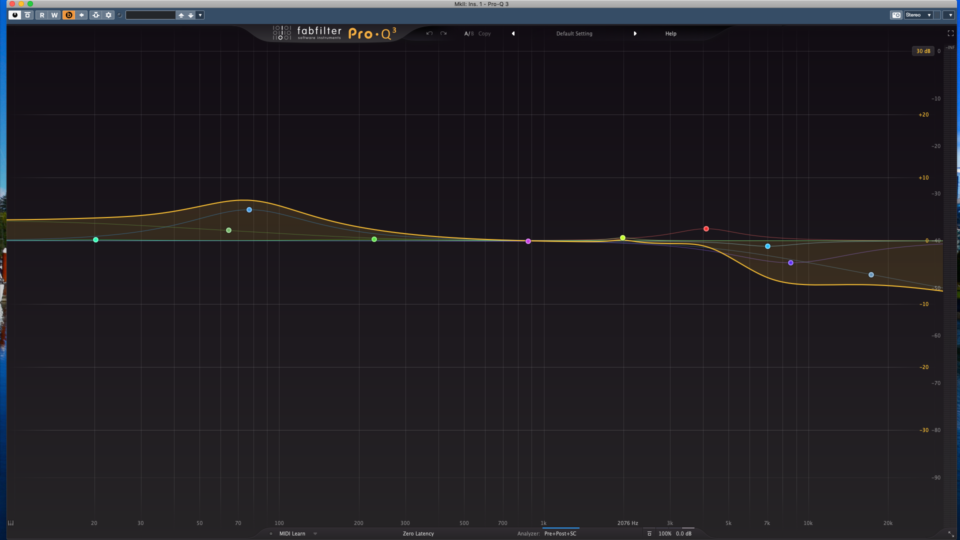Click the undo arrow icon
960x540 pixels.
(x=430, y=34)
